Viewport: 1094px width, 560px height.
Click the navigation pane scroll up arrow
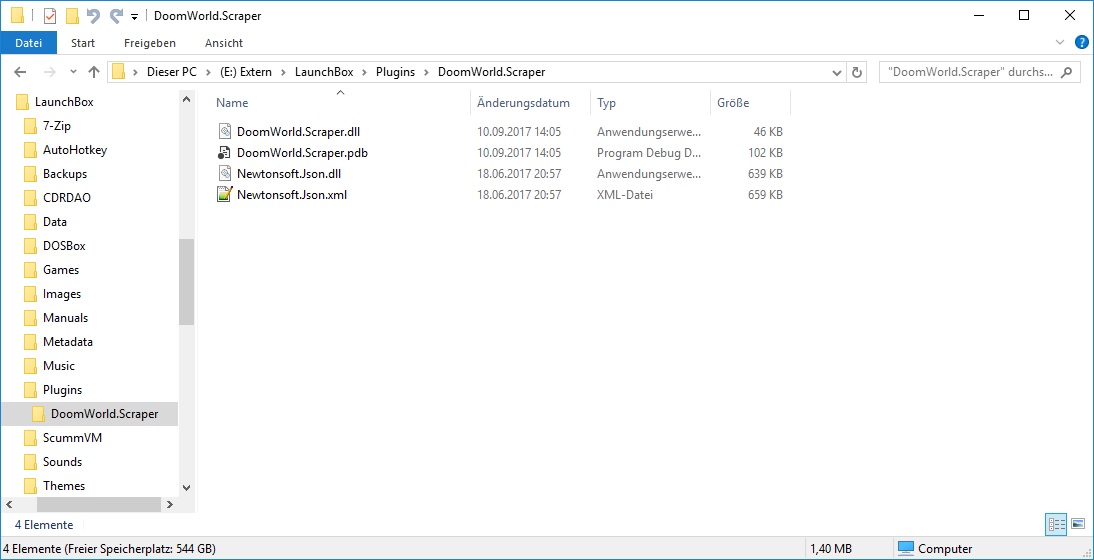point(186,100)
